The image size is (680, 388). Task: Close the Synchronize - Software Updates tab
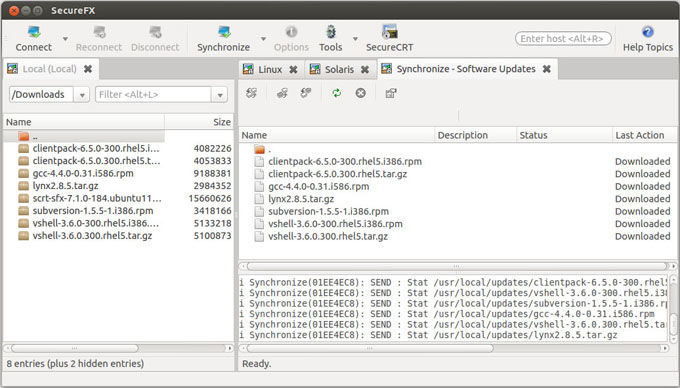546,69
